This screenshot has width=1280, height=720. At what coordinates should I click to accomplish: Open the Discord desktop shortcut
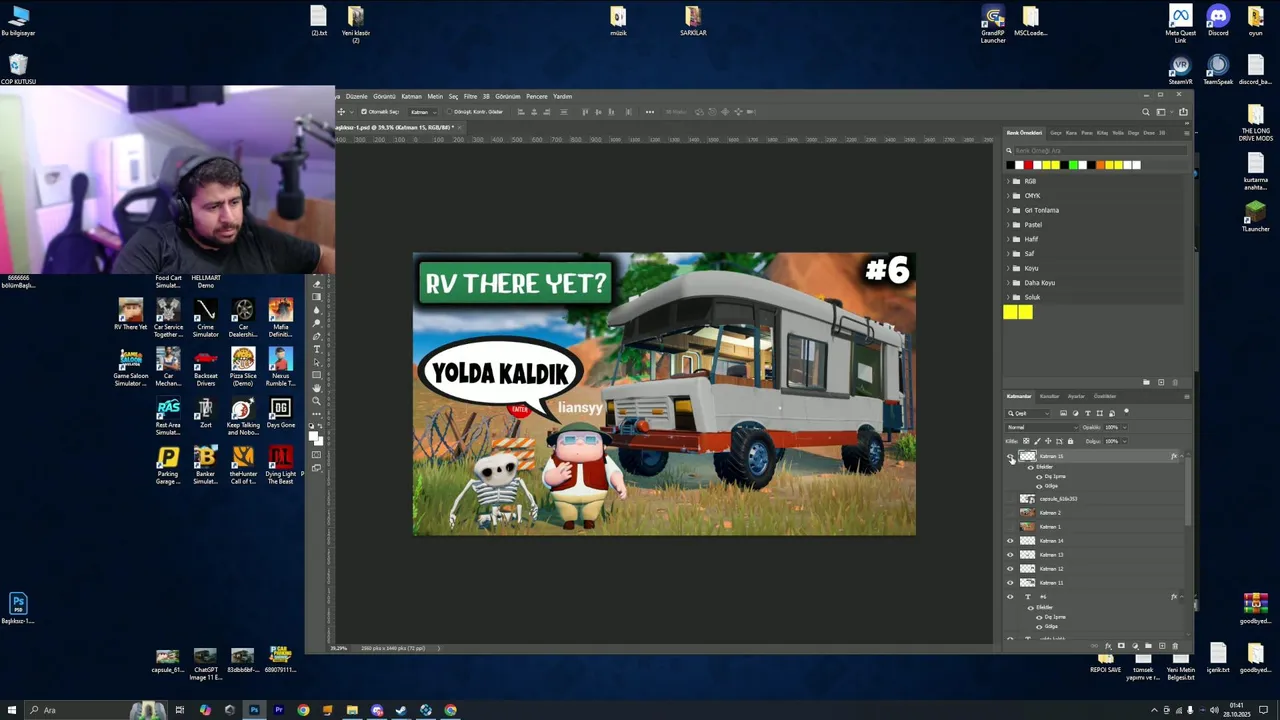1218,20
